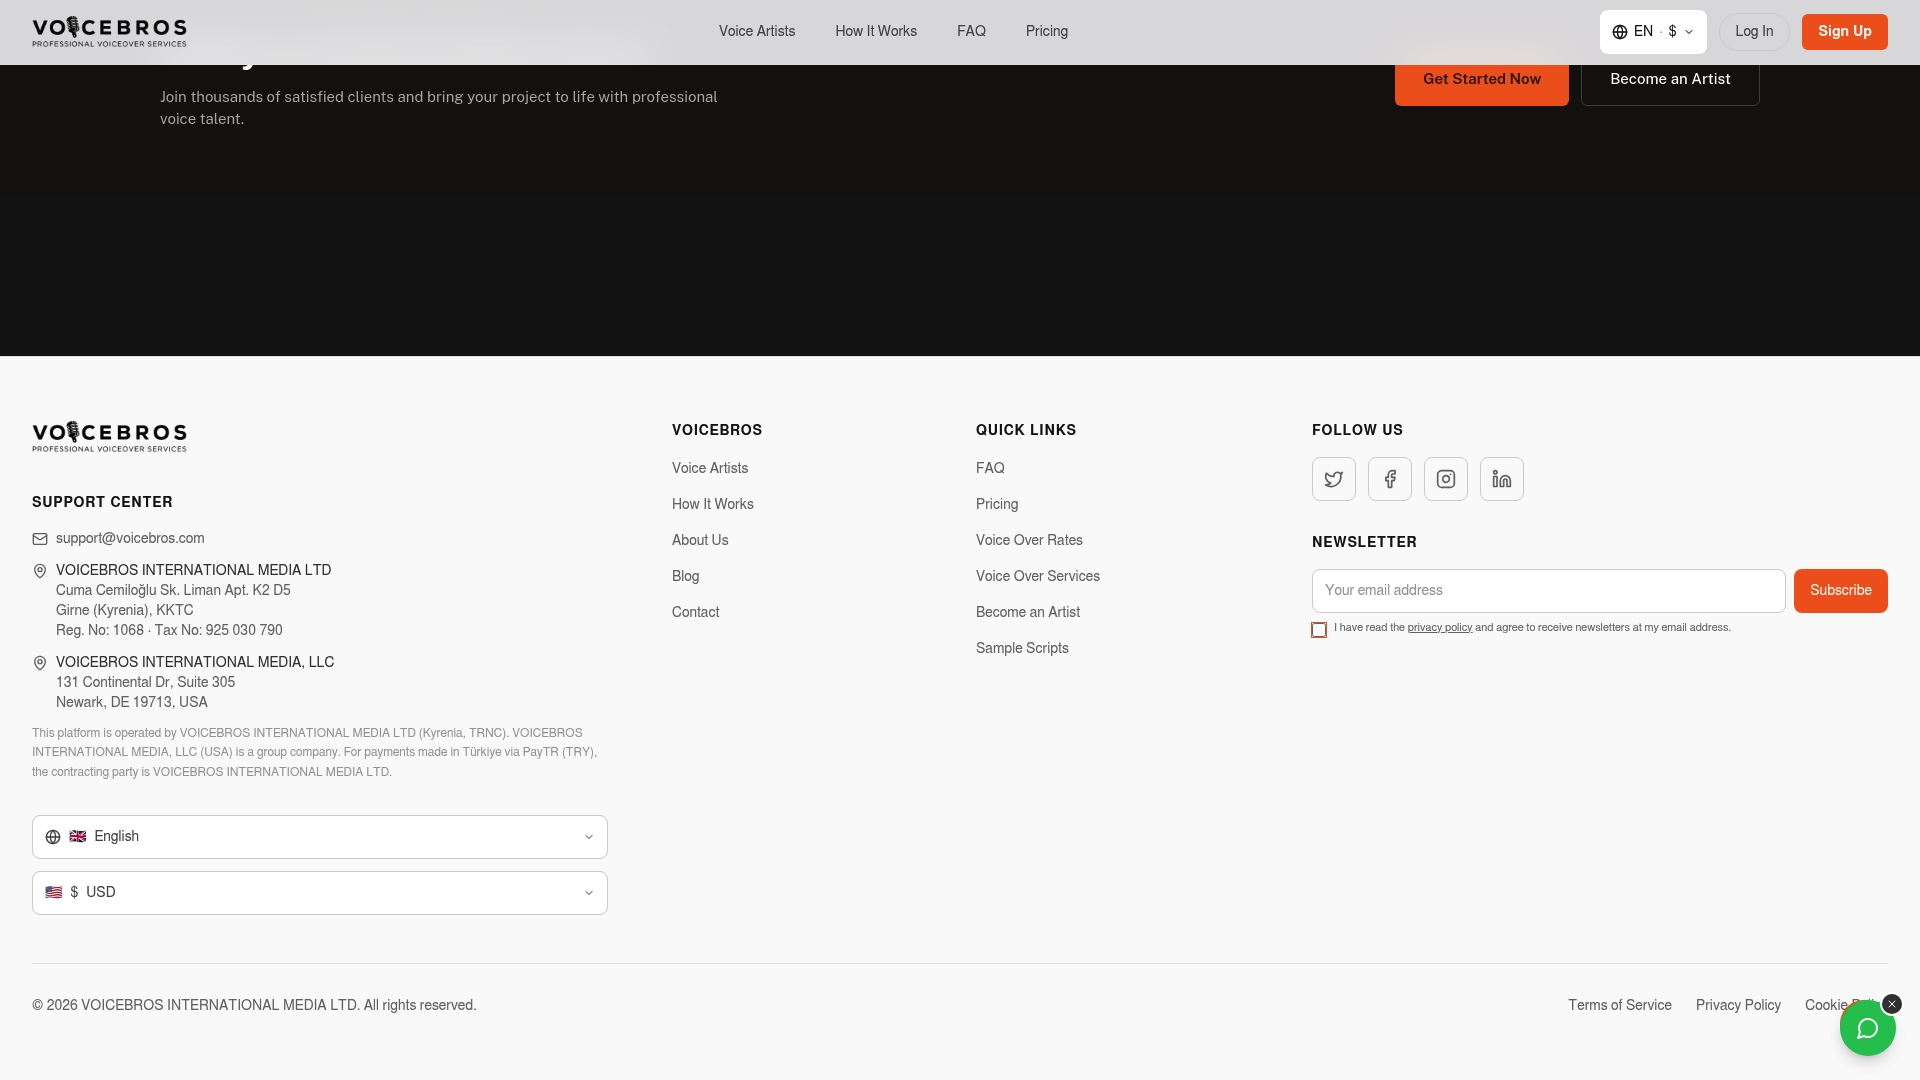Click the 'Cuma Cemiloğlu Sk. Liman Apt. K2 D5' address line
Image resolution: width=1920 pixels, height=1080 pixels.
(173, 590)
